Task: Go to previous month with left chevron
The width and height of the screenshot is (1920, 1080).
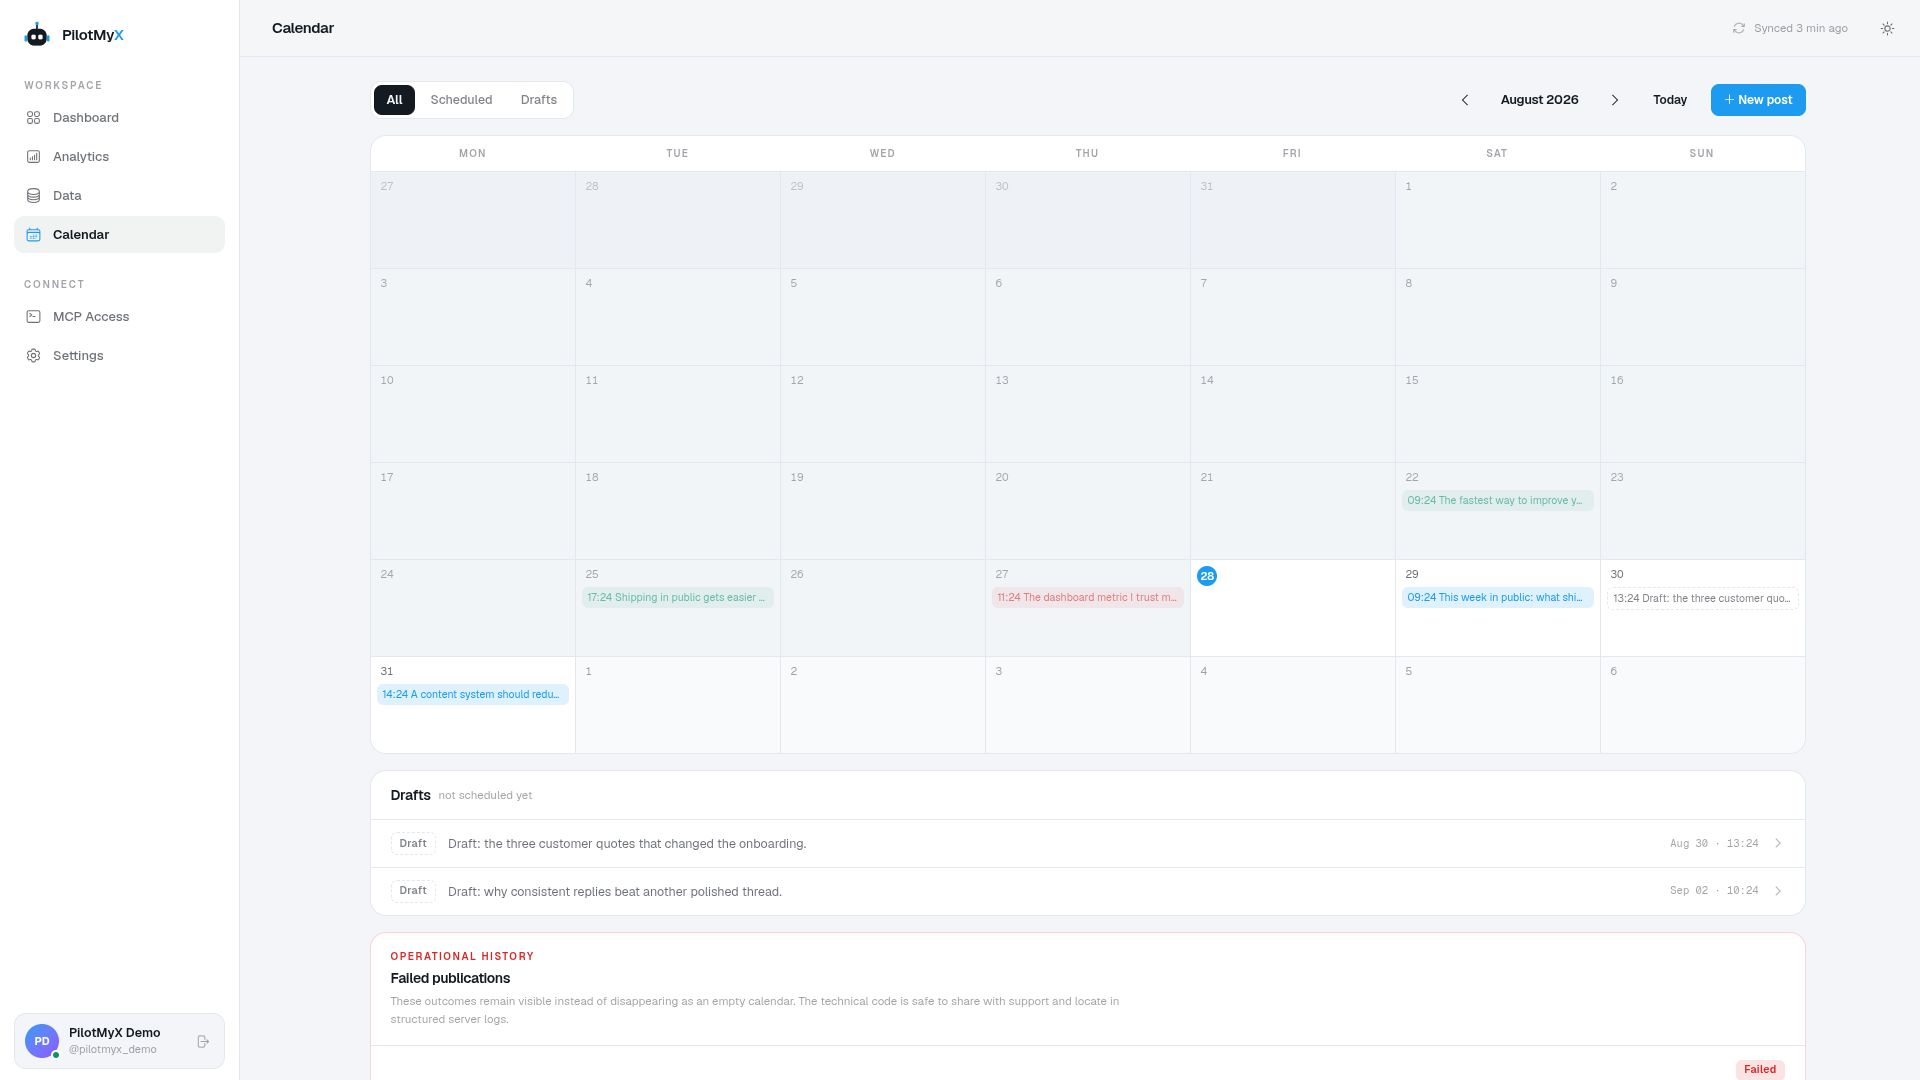Action: coord(1465,100)
